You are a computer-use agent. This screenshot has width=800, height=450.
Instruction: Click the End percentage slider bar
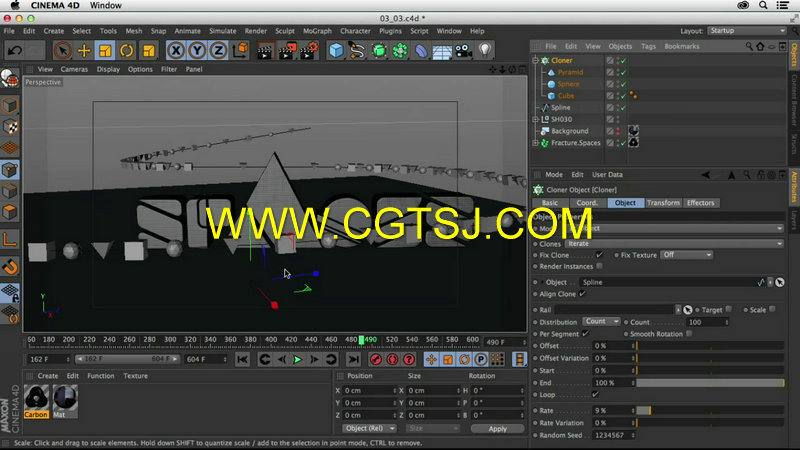[710, 383]
